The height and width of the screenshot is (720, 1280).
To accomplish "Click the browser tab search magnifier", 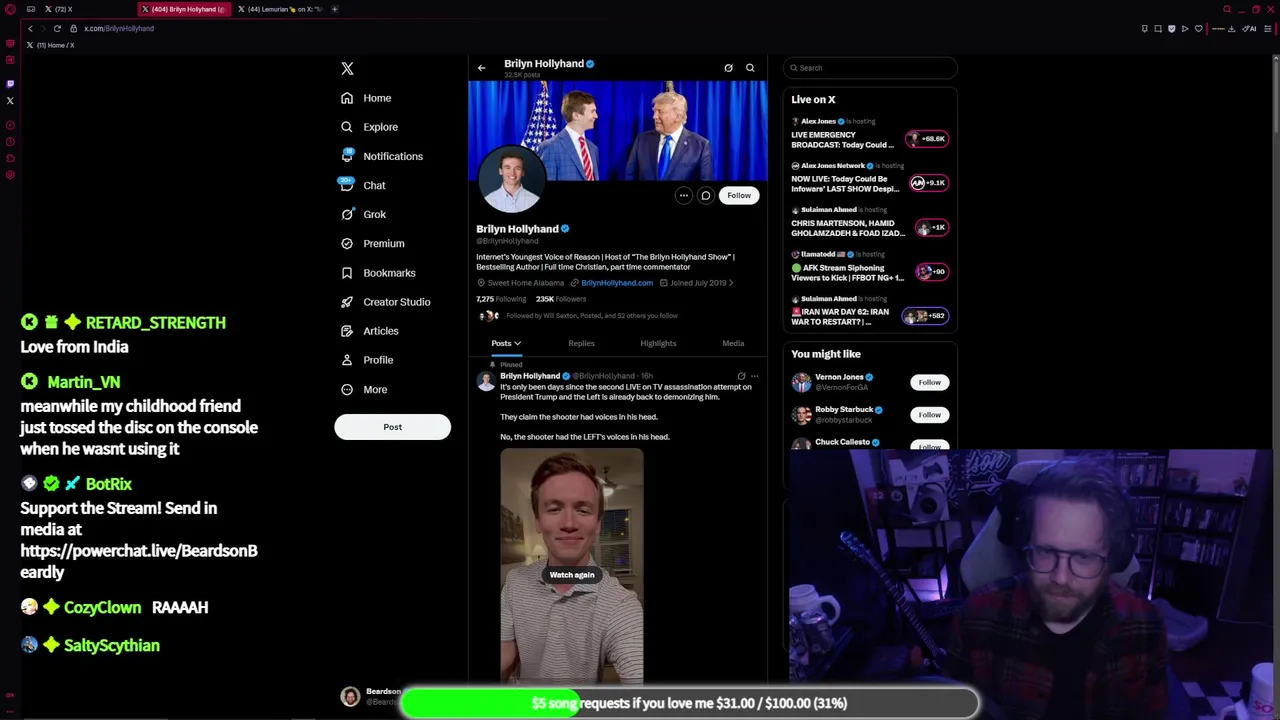I will 1227,9.
